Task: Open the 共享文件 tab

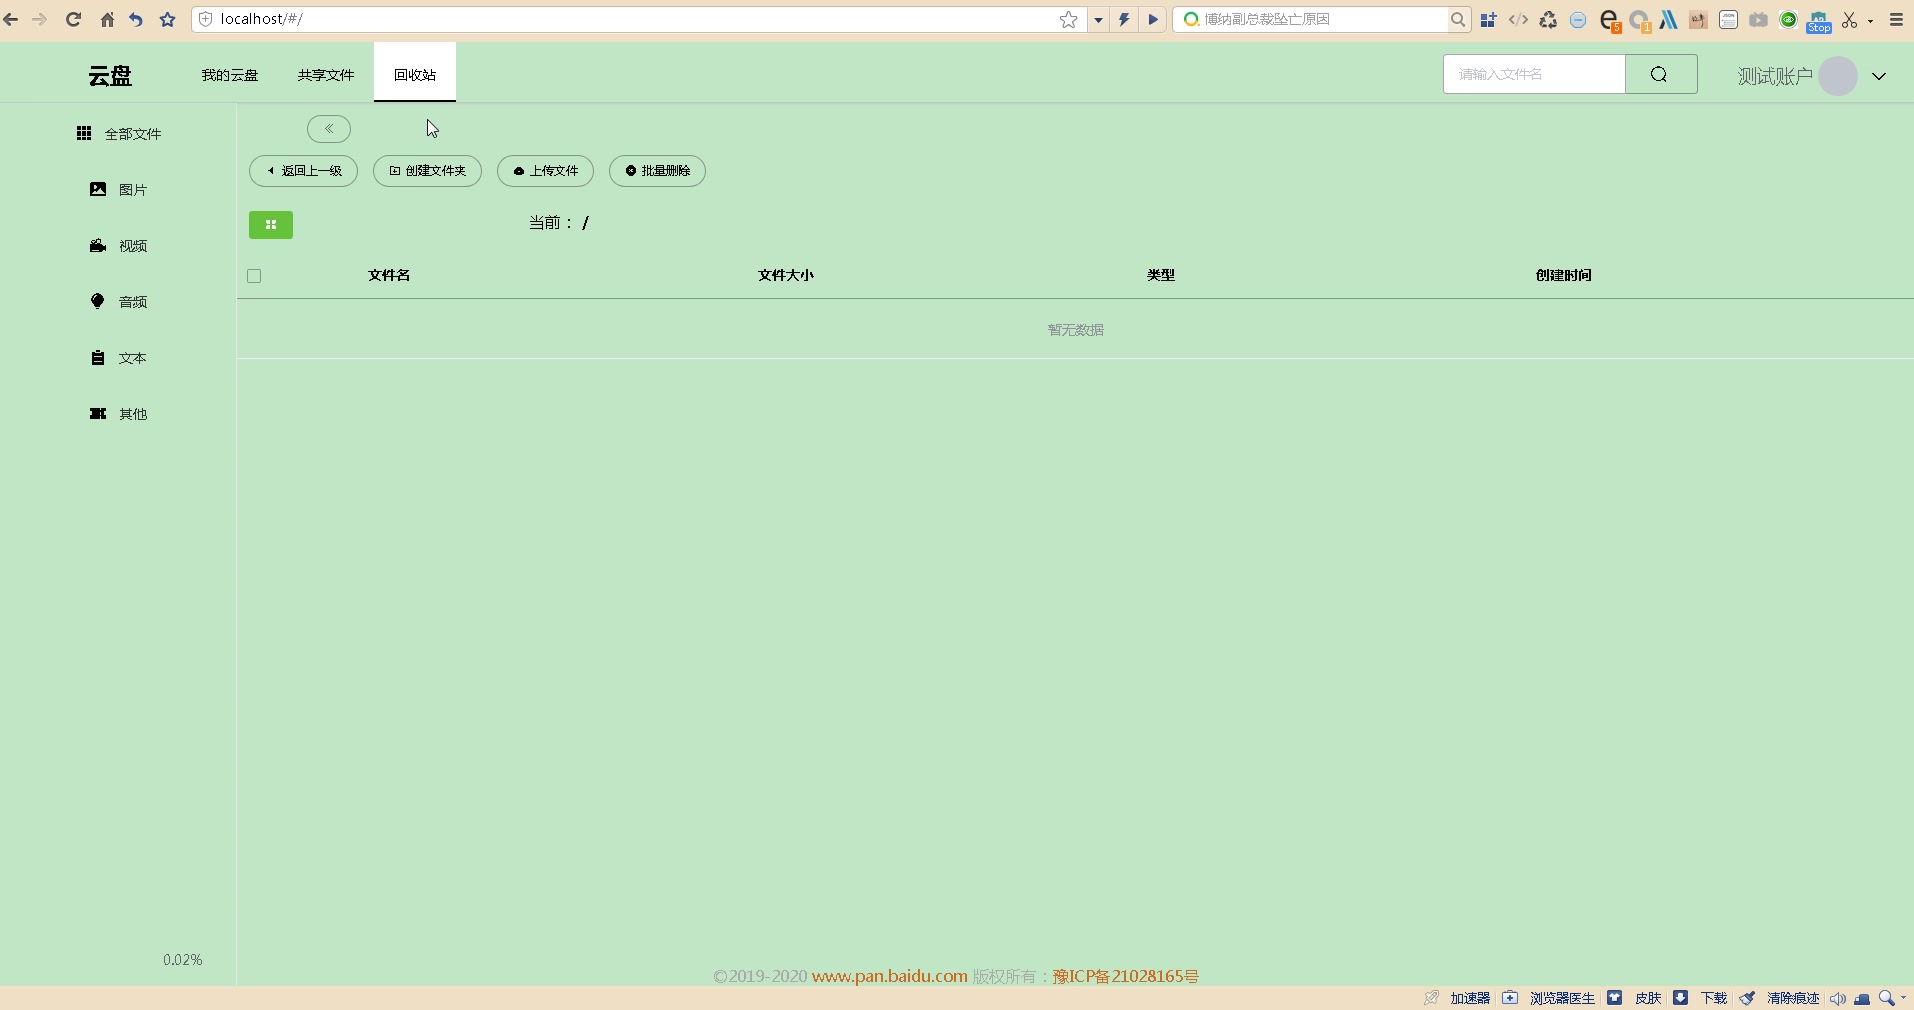Action: pyautogui.click(x=326, y=75)
